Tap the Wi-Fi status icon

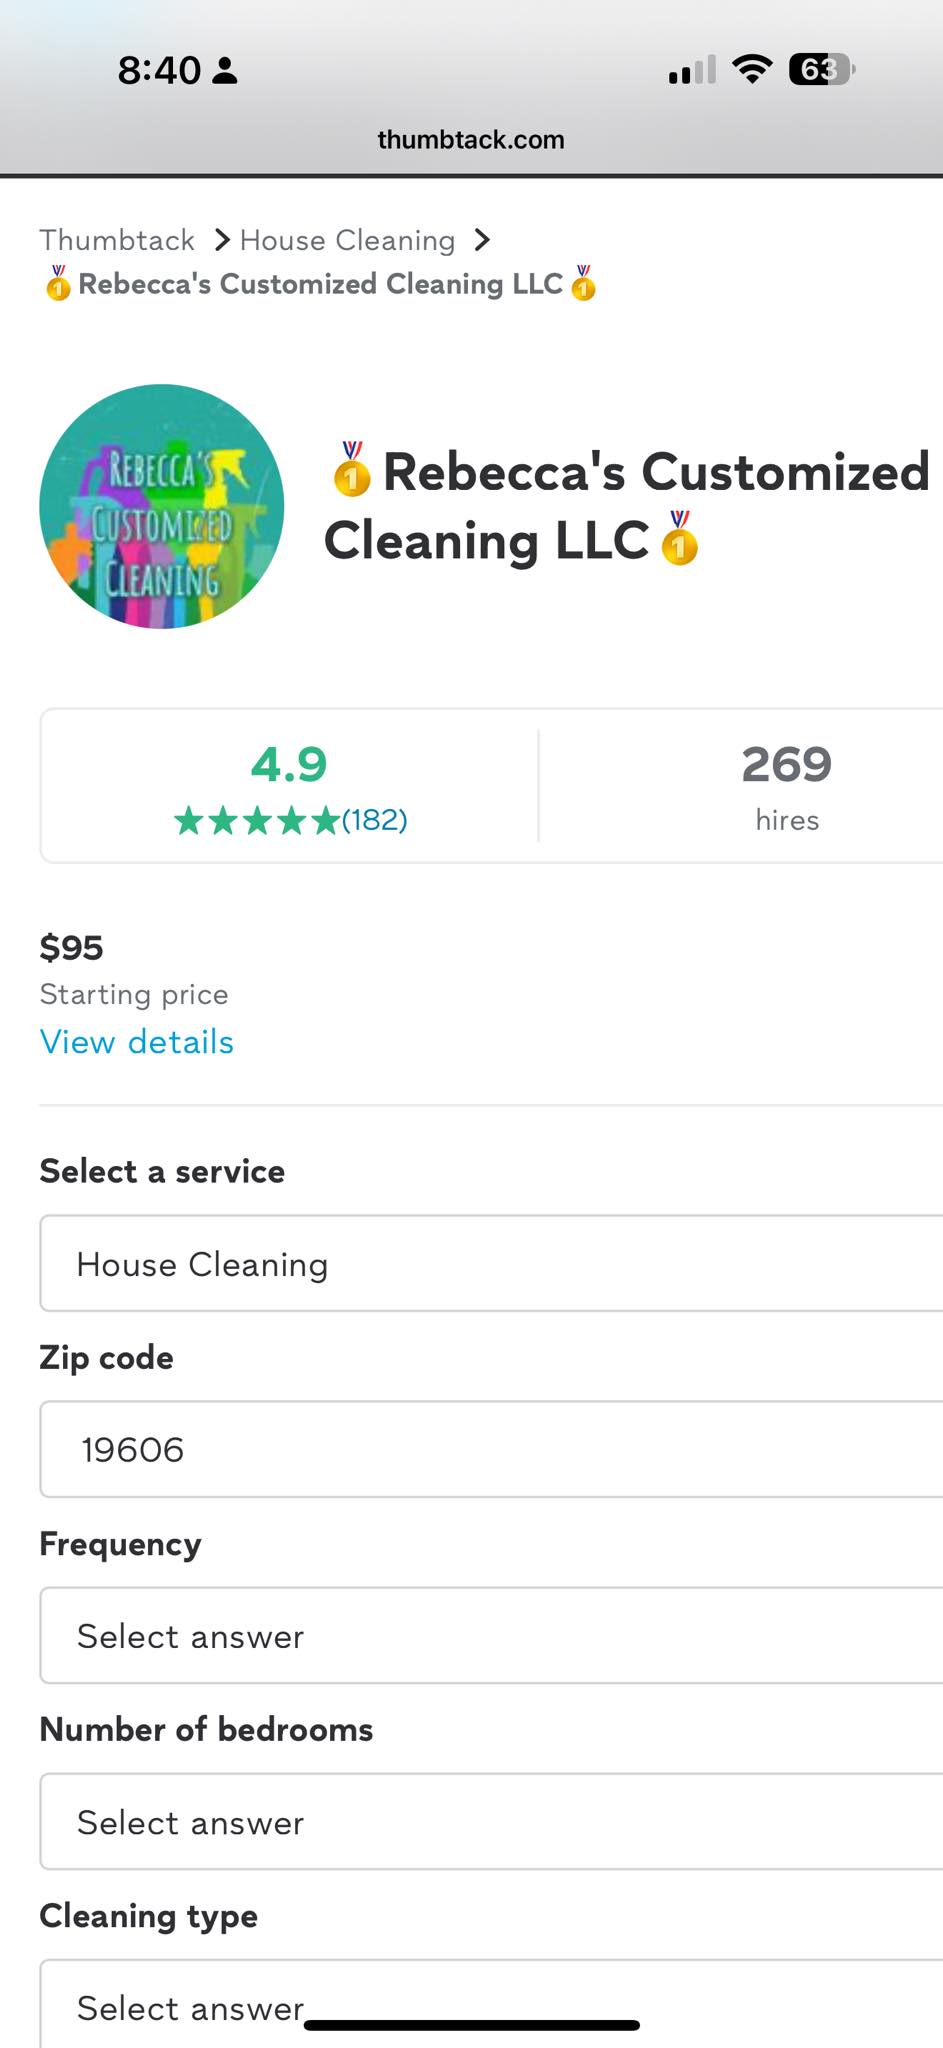coord(752,69)
